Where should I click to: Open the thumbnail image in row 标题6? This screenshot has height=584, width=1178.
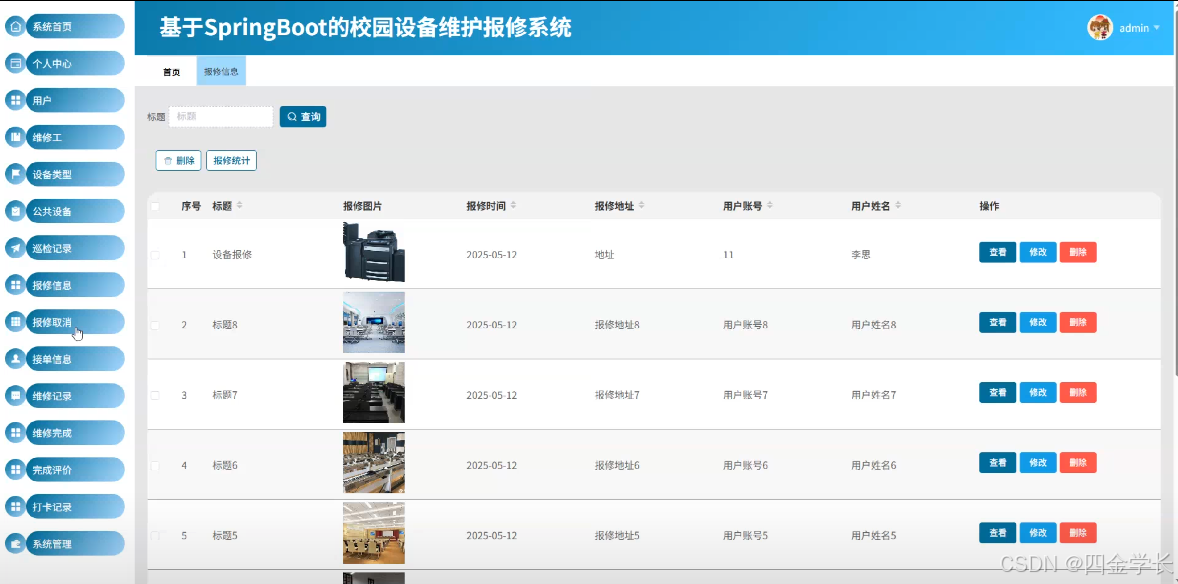pyautogui.click(x=374, y=462)
